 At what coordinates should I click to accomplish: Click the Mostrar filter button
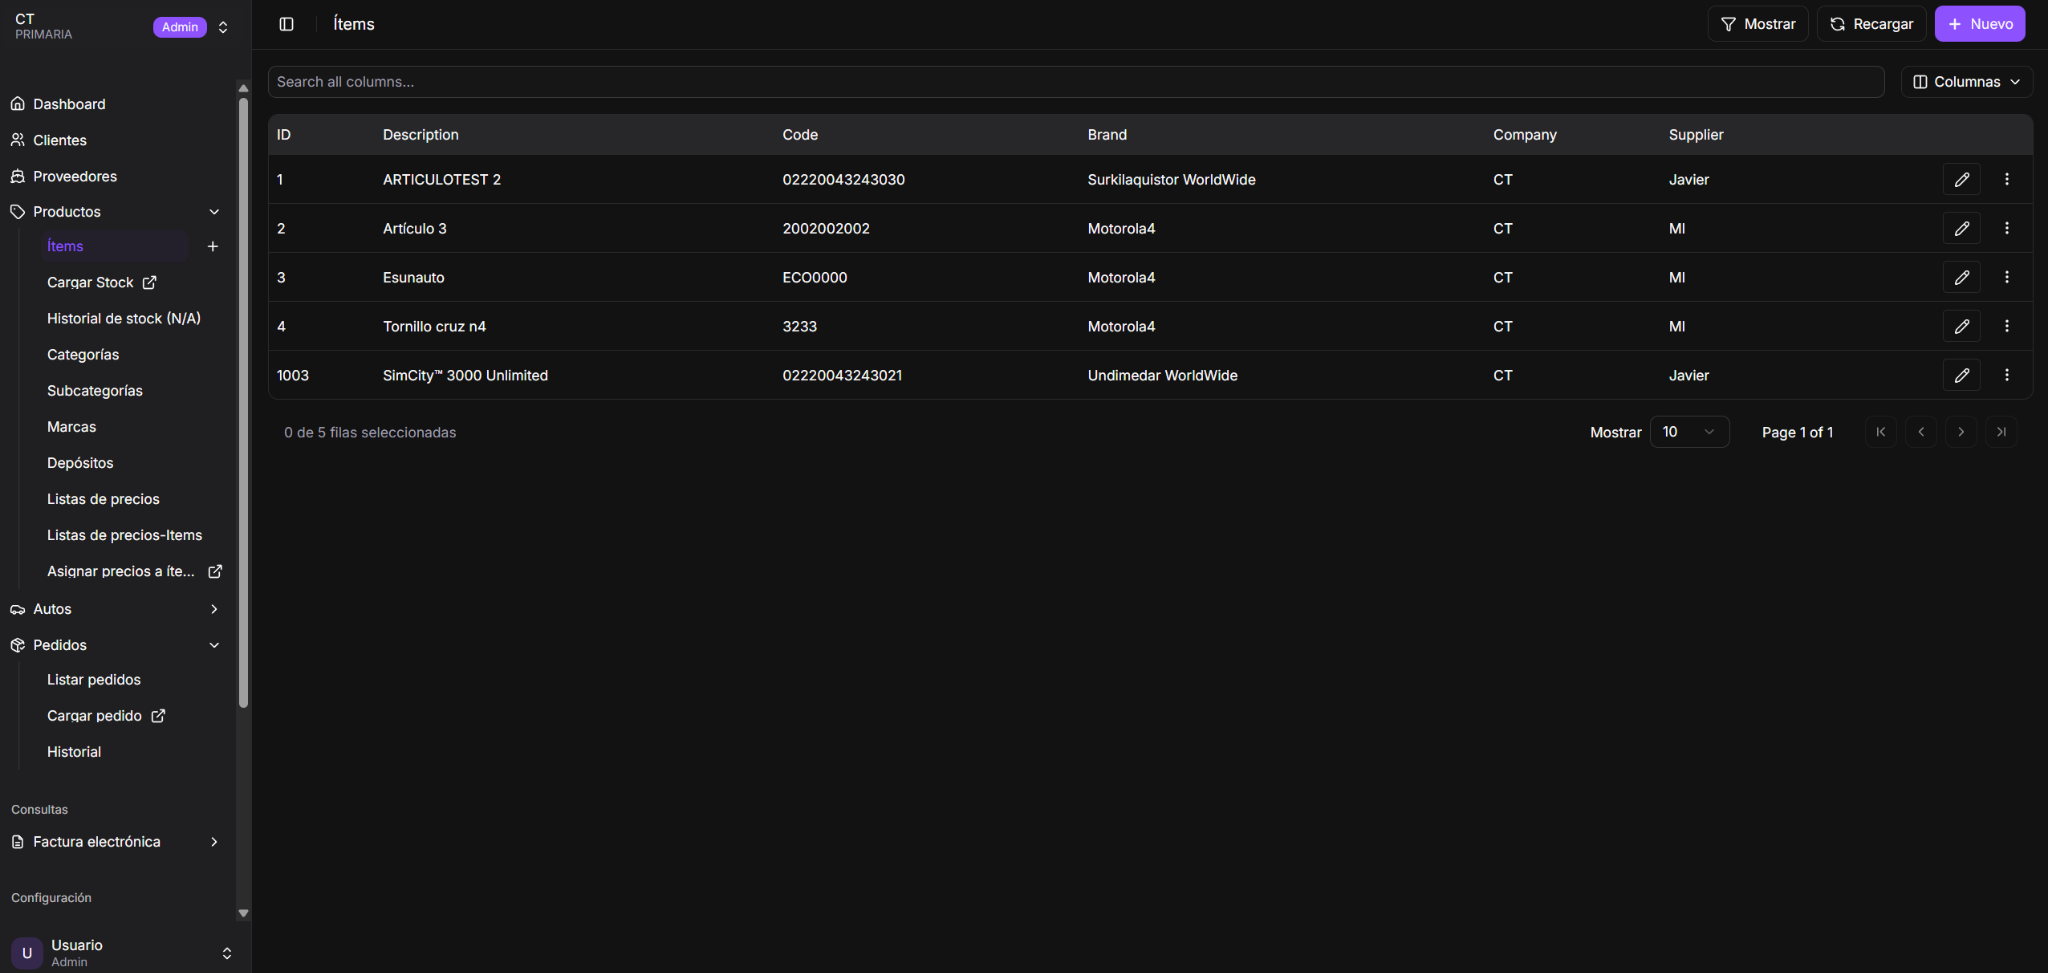click(x=1757, y=24)
